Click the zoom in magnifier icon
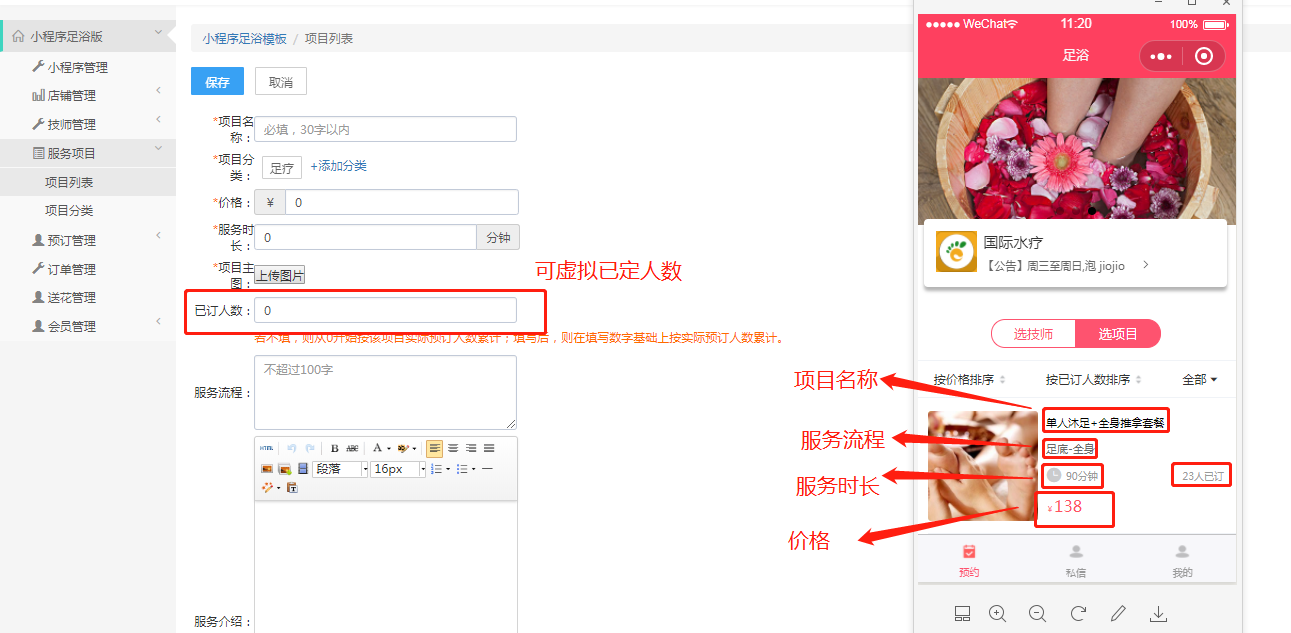Screen dimensions: 1291x633 click(997, 613)
